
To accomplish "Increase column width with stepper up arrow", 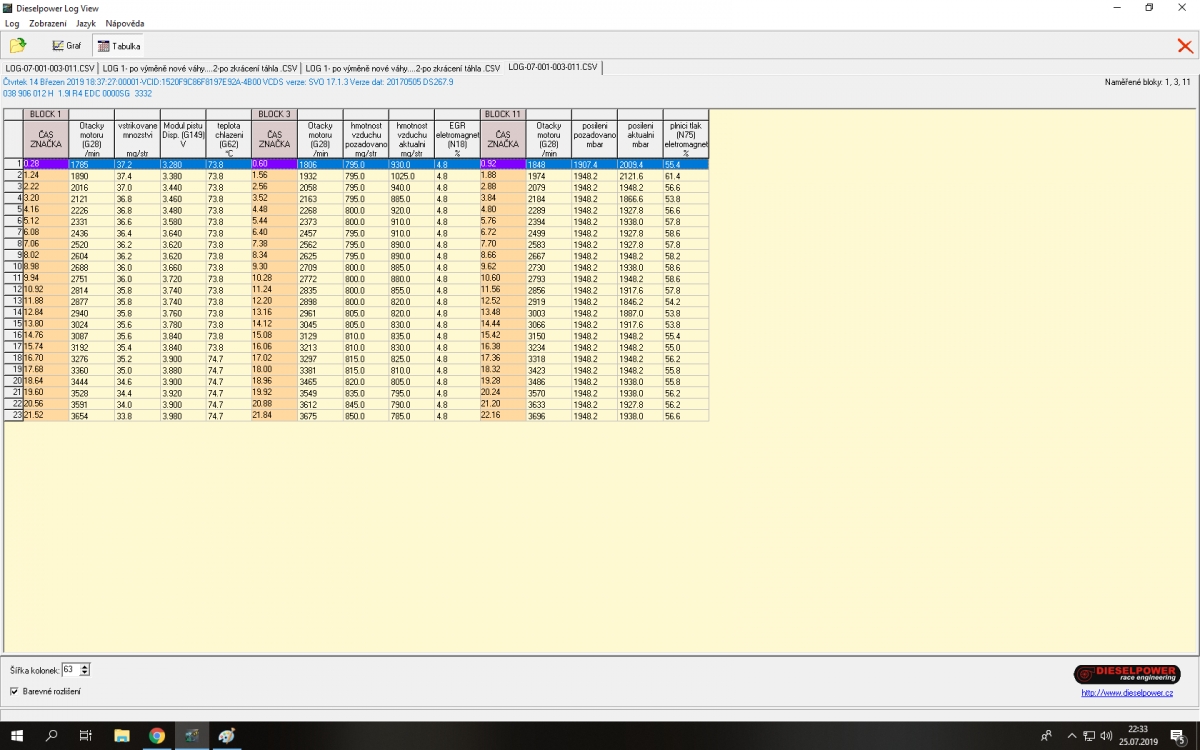I will 85,666.
